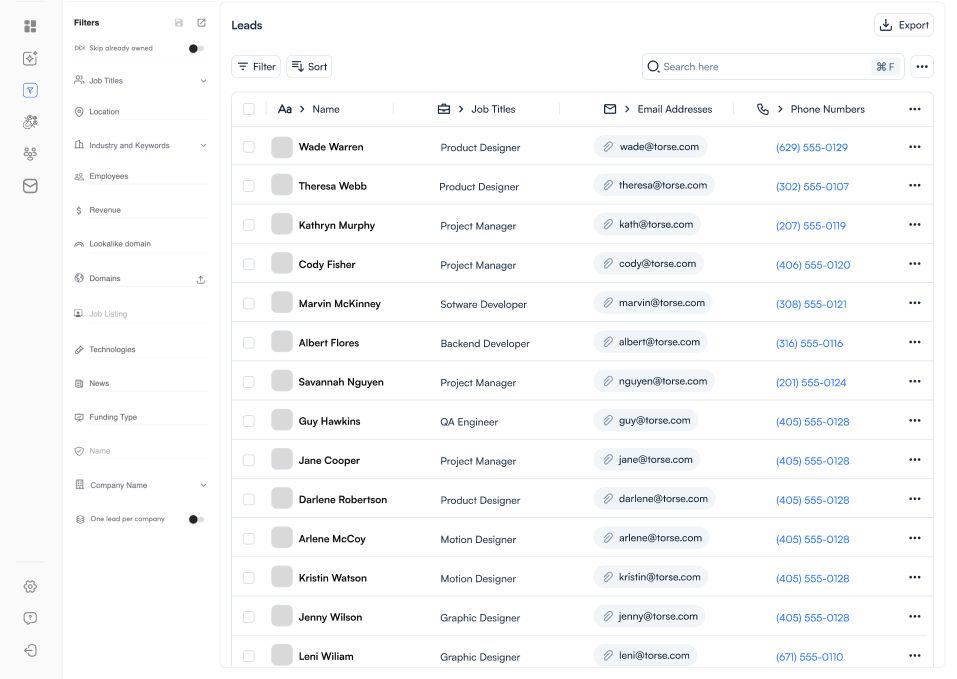Click the Export button
The image size is (957, 679).
coord(903,24)
